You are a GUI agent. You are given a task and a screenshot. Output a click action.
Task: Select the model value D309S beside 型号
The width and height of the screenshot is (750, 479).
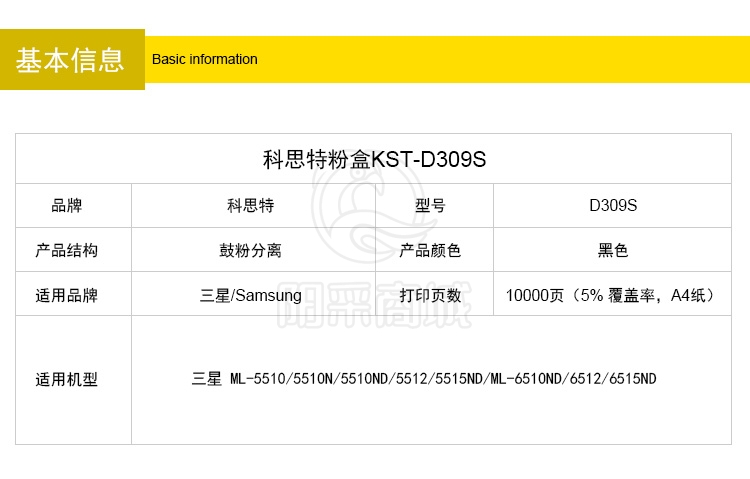point(613,206)
